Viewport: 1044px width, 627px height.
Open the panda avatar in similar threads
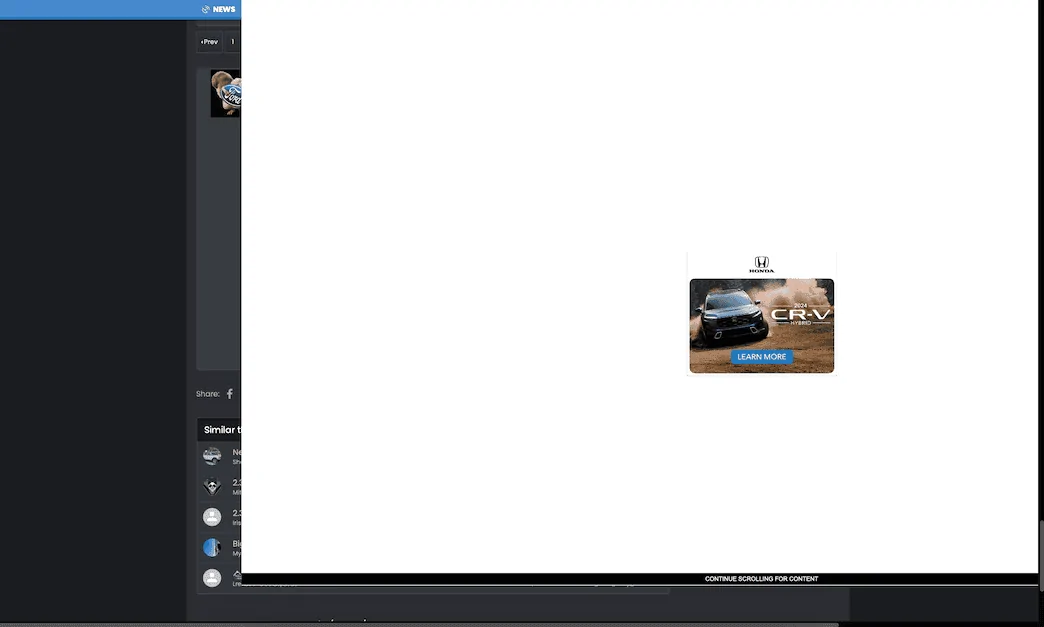pos(212,487)
